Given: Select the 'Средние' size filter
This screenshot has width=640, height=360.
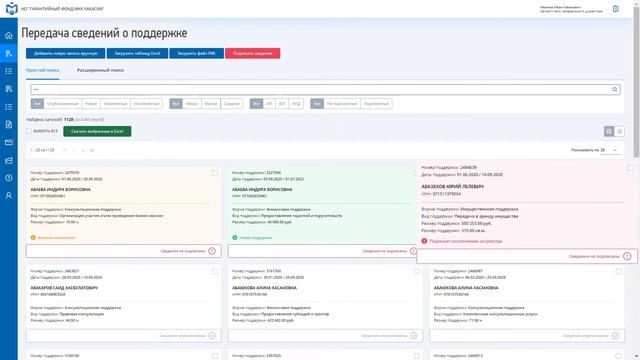Looking at the screenshot, I should (231, 104).
